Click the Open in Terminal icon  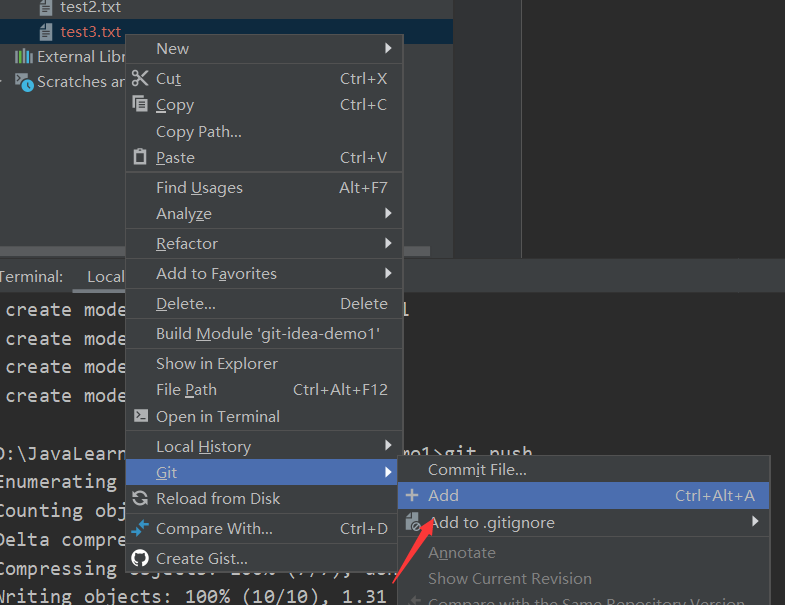click(140, 416)
